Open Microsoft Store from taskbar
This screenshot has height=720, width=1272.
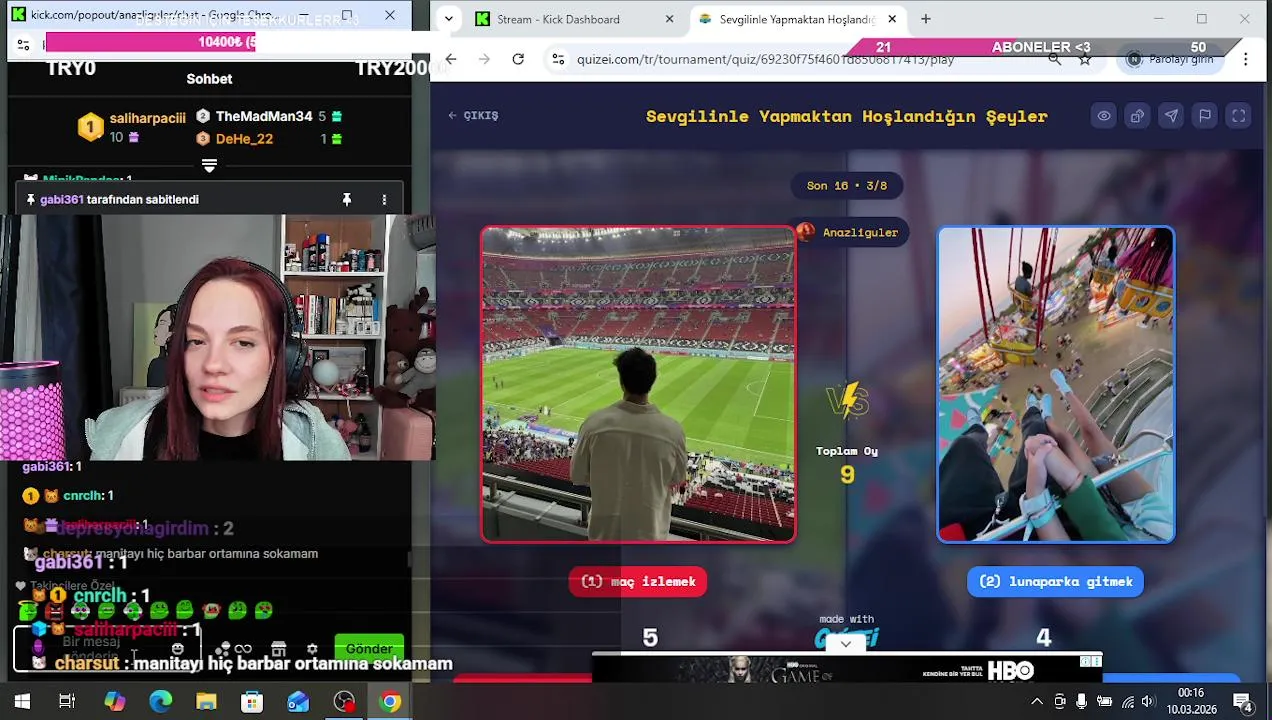[x=252, y=702]
